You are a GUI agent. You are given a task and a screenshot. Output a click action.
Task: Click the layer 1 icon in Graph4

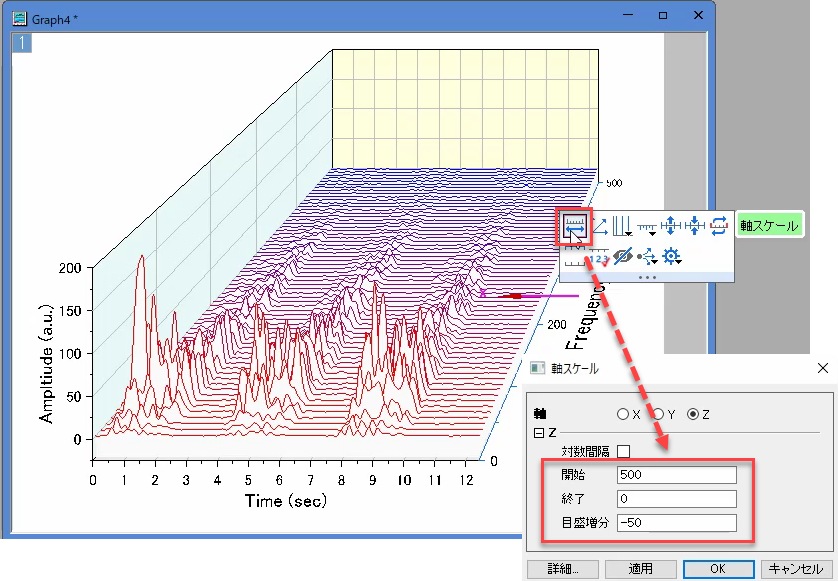tap(22, 43)
